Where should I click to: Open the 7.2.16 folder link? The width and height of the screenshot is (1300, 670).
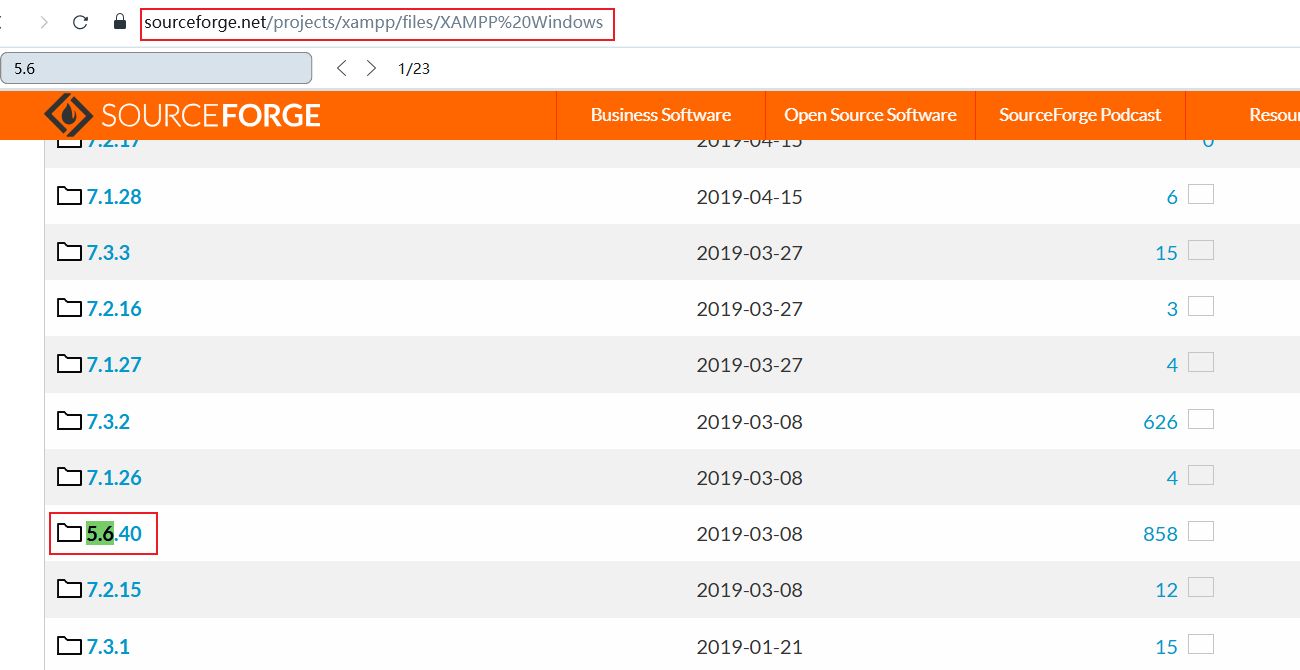click(114, 309)
